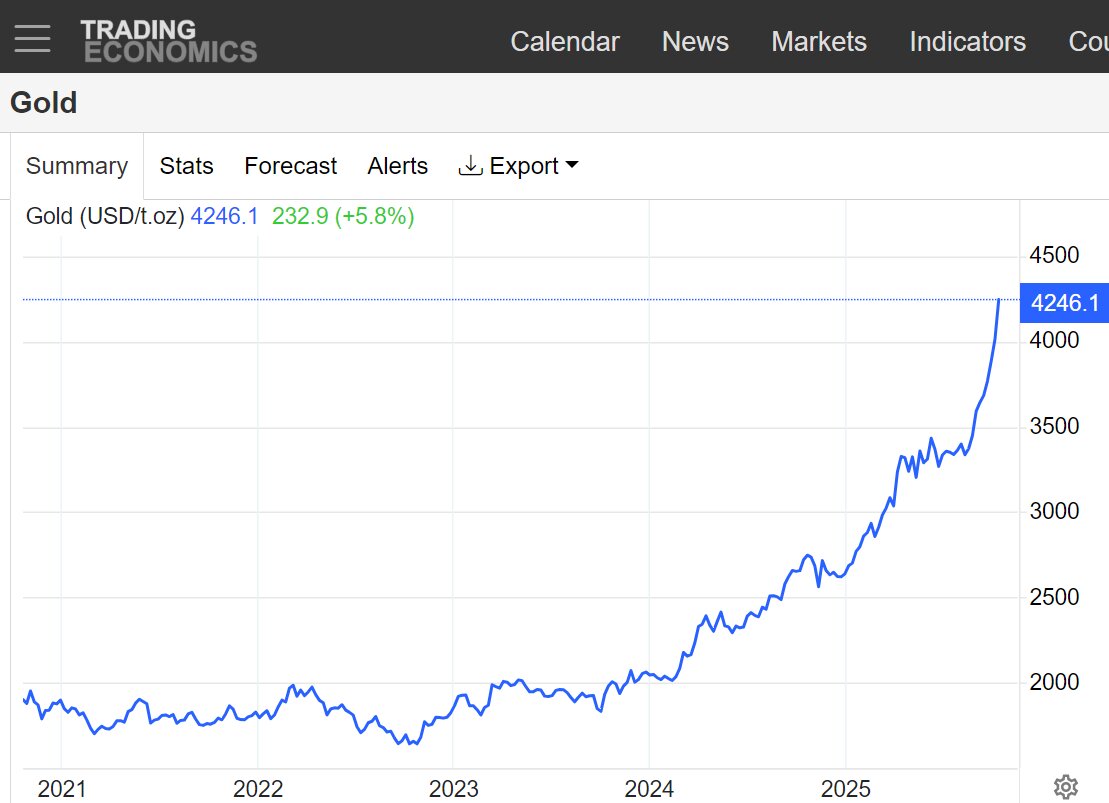
Task: Click the blue 4246.1 price badge on axis
Action: (x=1064, y=303)
